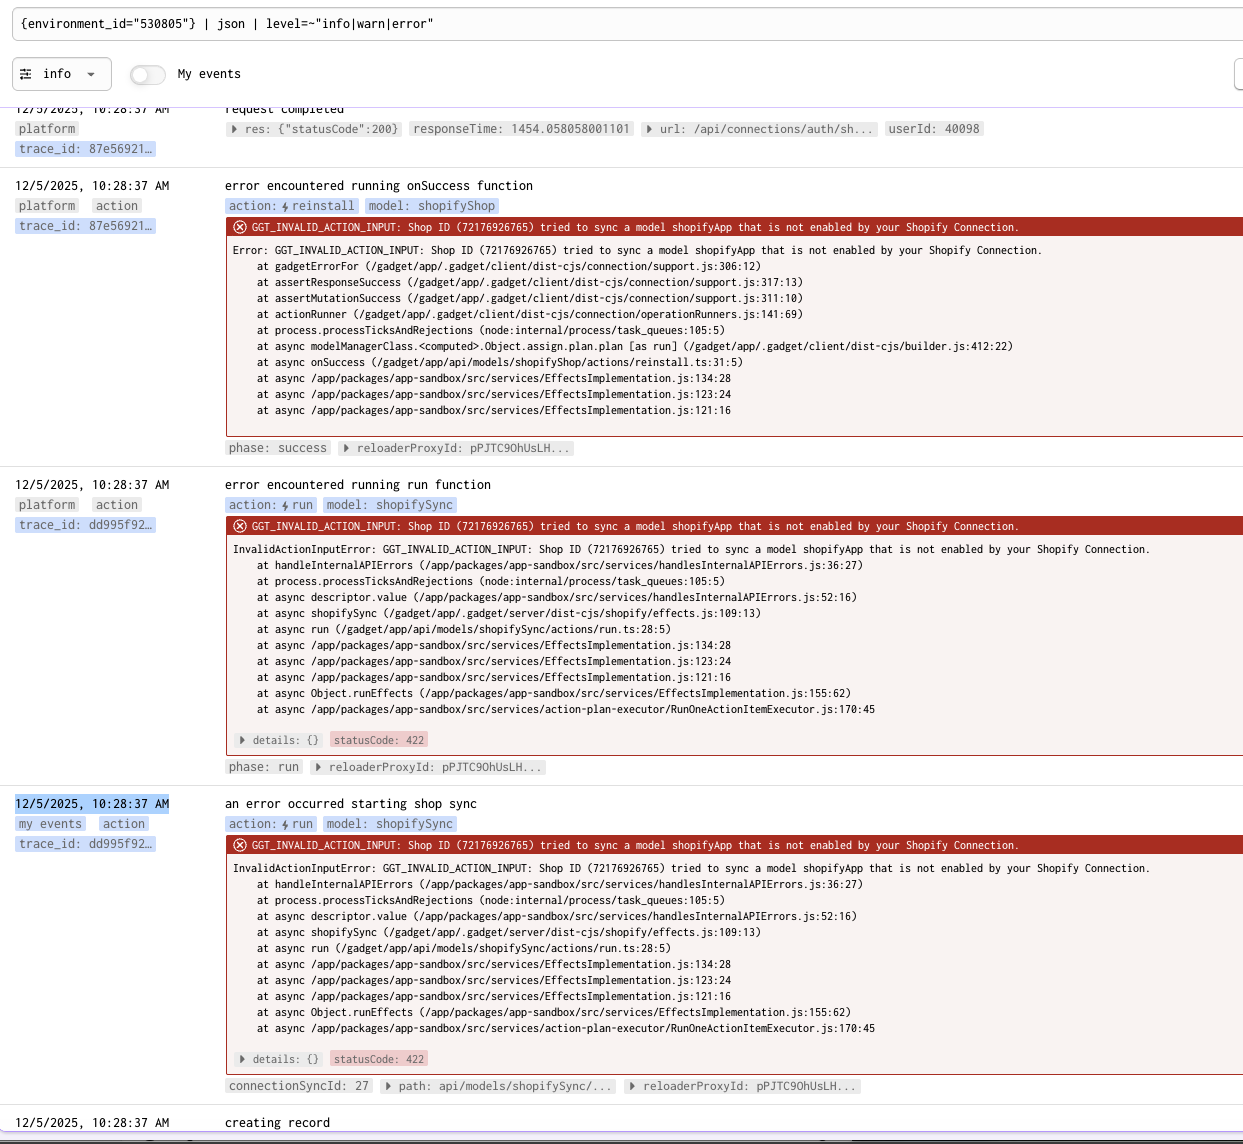This screenshot has height=1144, width=1243.
Task: Click the userId: 40098 tag
Action: (x=934, y=129)
